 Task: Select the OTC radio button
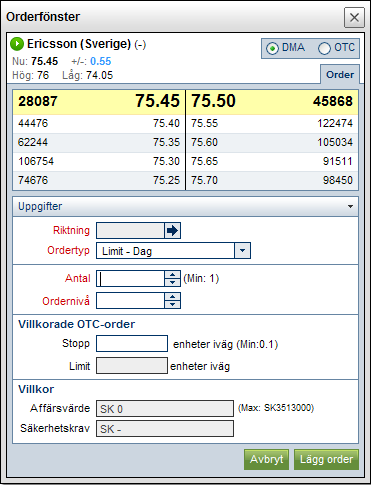pyautogui.click(x=324, y=49)
